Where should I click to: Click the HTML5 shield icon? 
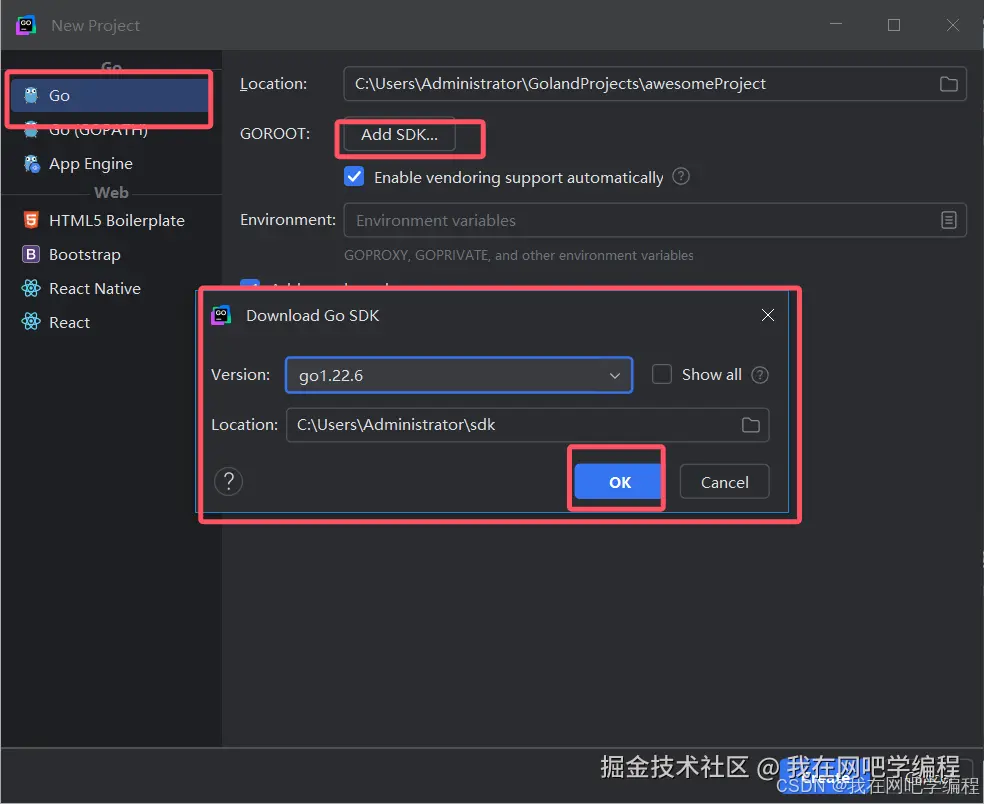pyautogui.click(x=31, y=220)
